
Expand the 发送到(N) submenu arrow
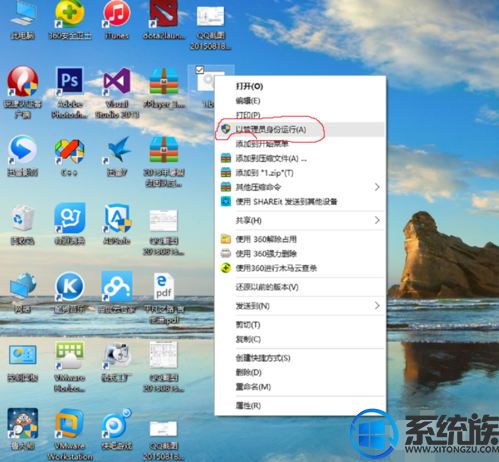[377, 306]
